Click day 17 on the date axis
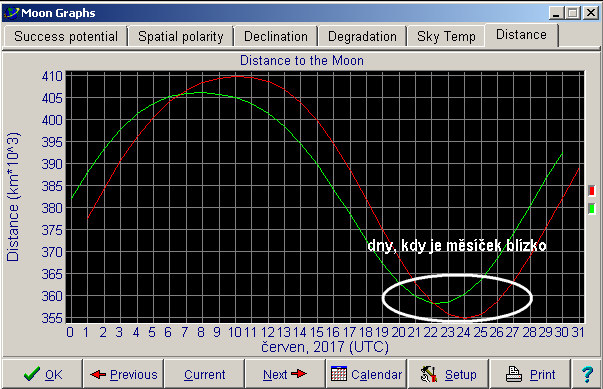 pyautogui.click(x=349, y=332)
